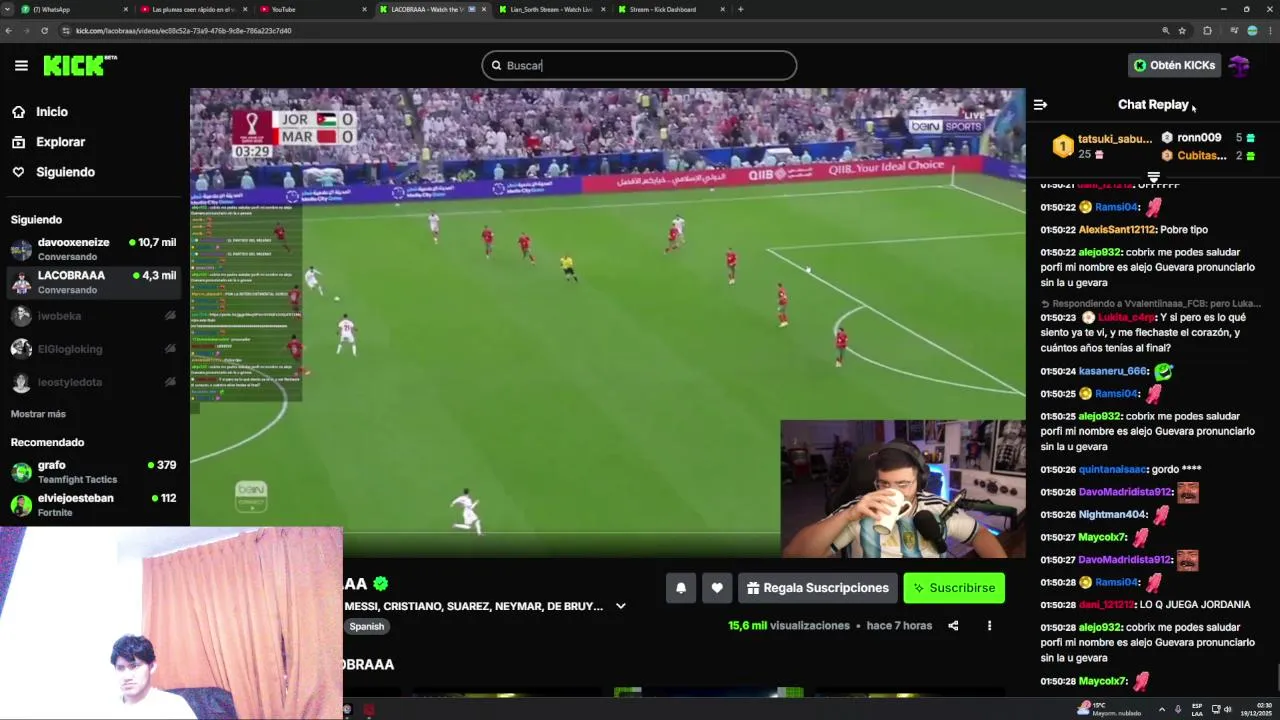Image resolution: width=1280 pixels, height=720 pixels.
Task: Open davooxeneize followed channel
Action: click(x=93, y=249)
